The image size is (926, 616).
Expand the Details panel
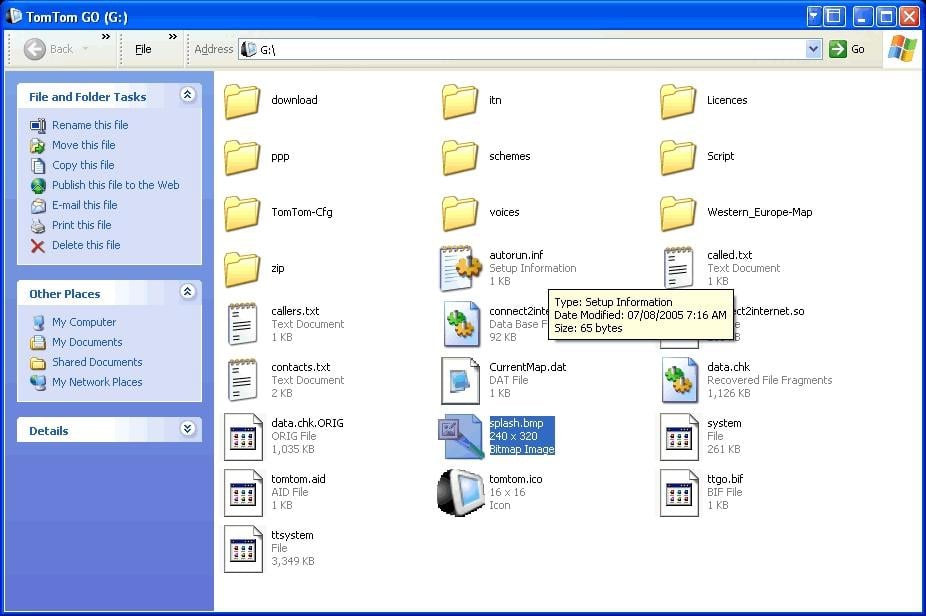[187, 430]
